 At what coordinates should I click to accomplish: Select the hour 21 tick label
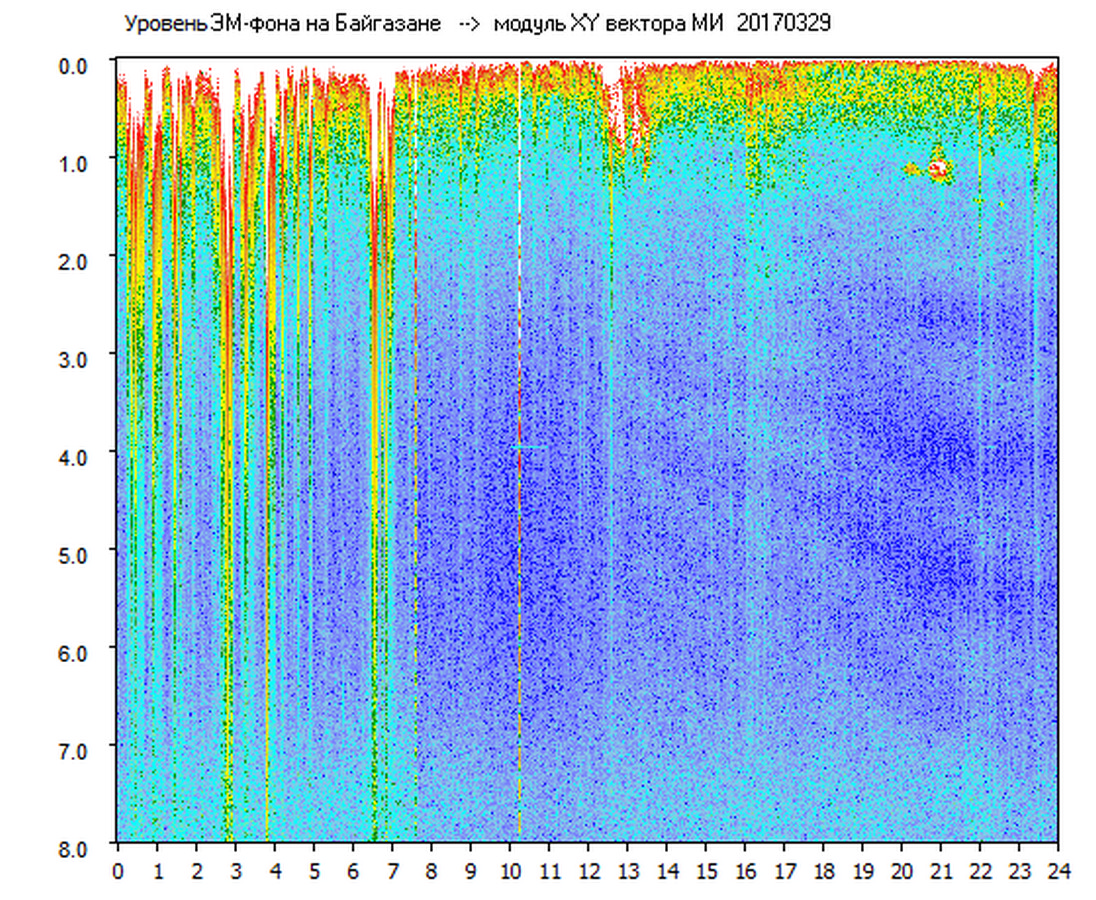(x=941, y=871)
